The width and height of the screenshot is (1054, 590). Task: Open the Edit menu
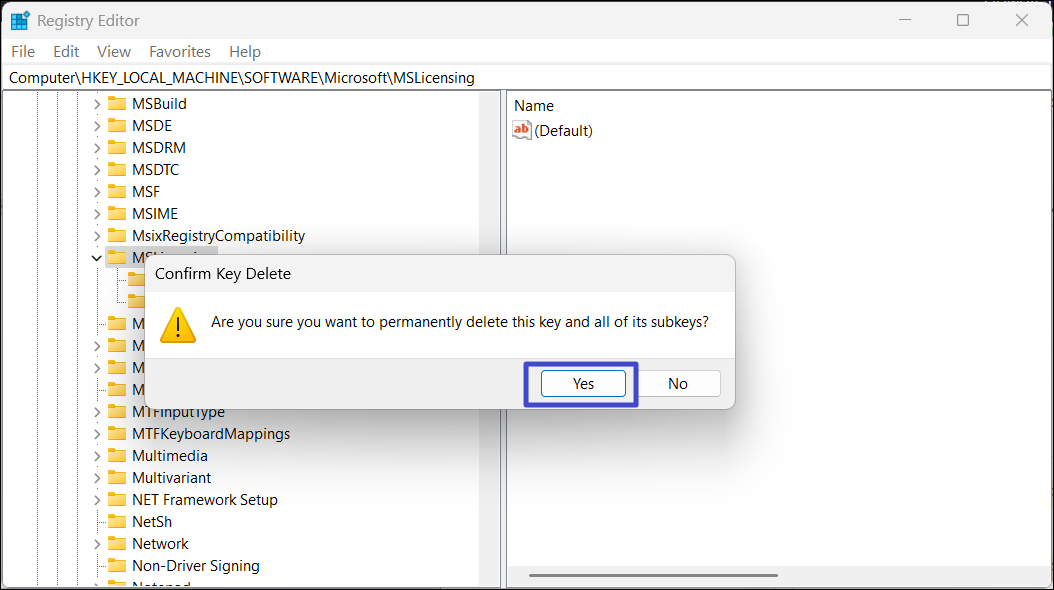tap(66, 52)
